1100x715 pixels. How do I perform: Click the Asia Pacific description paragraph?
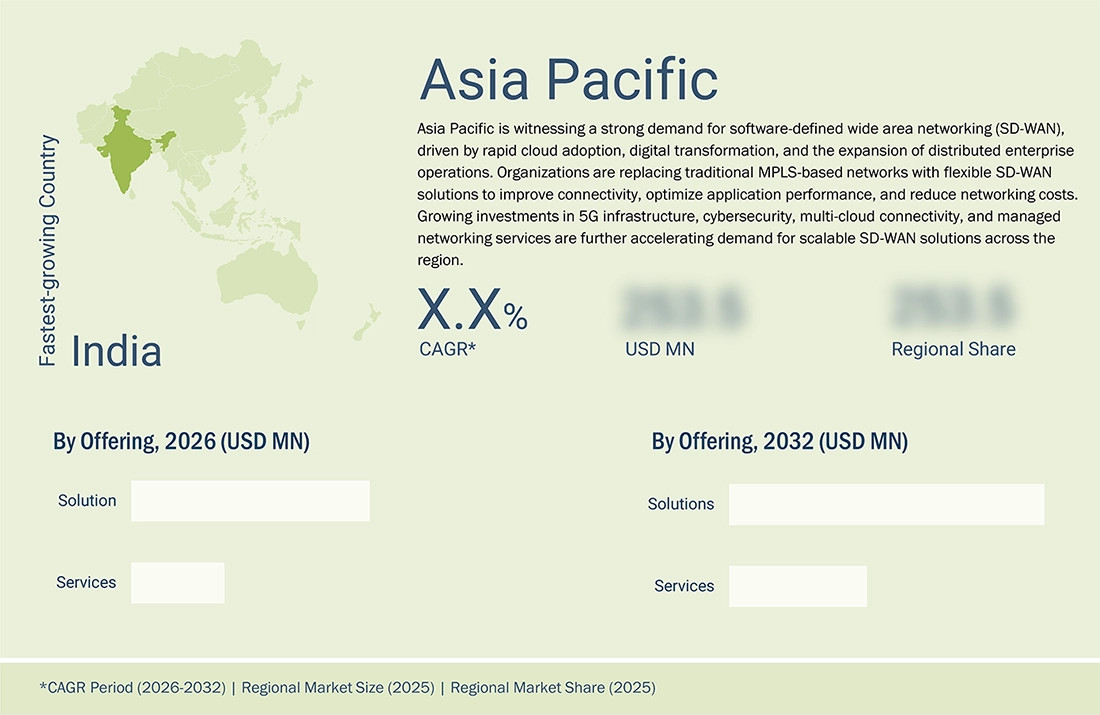point(747,194)
